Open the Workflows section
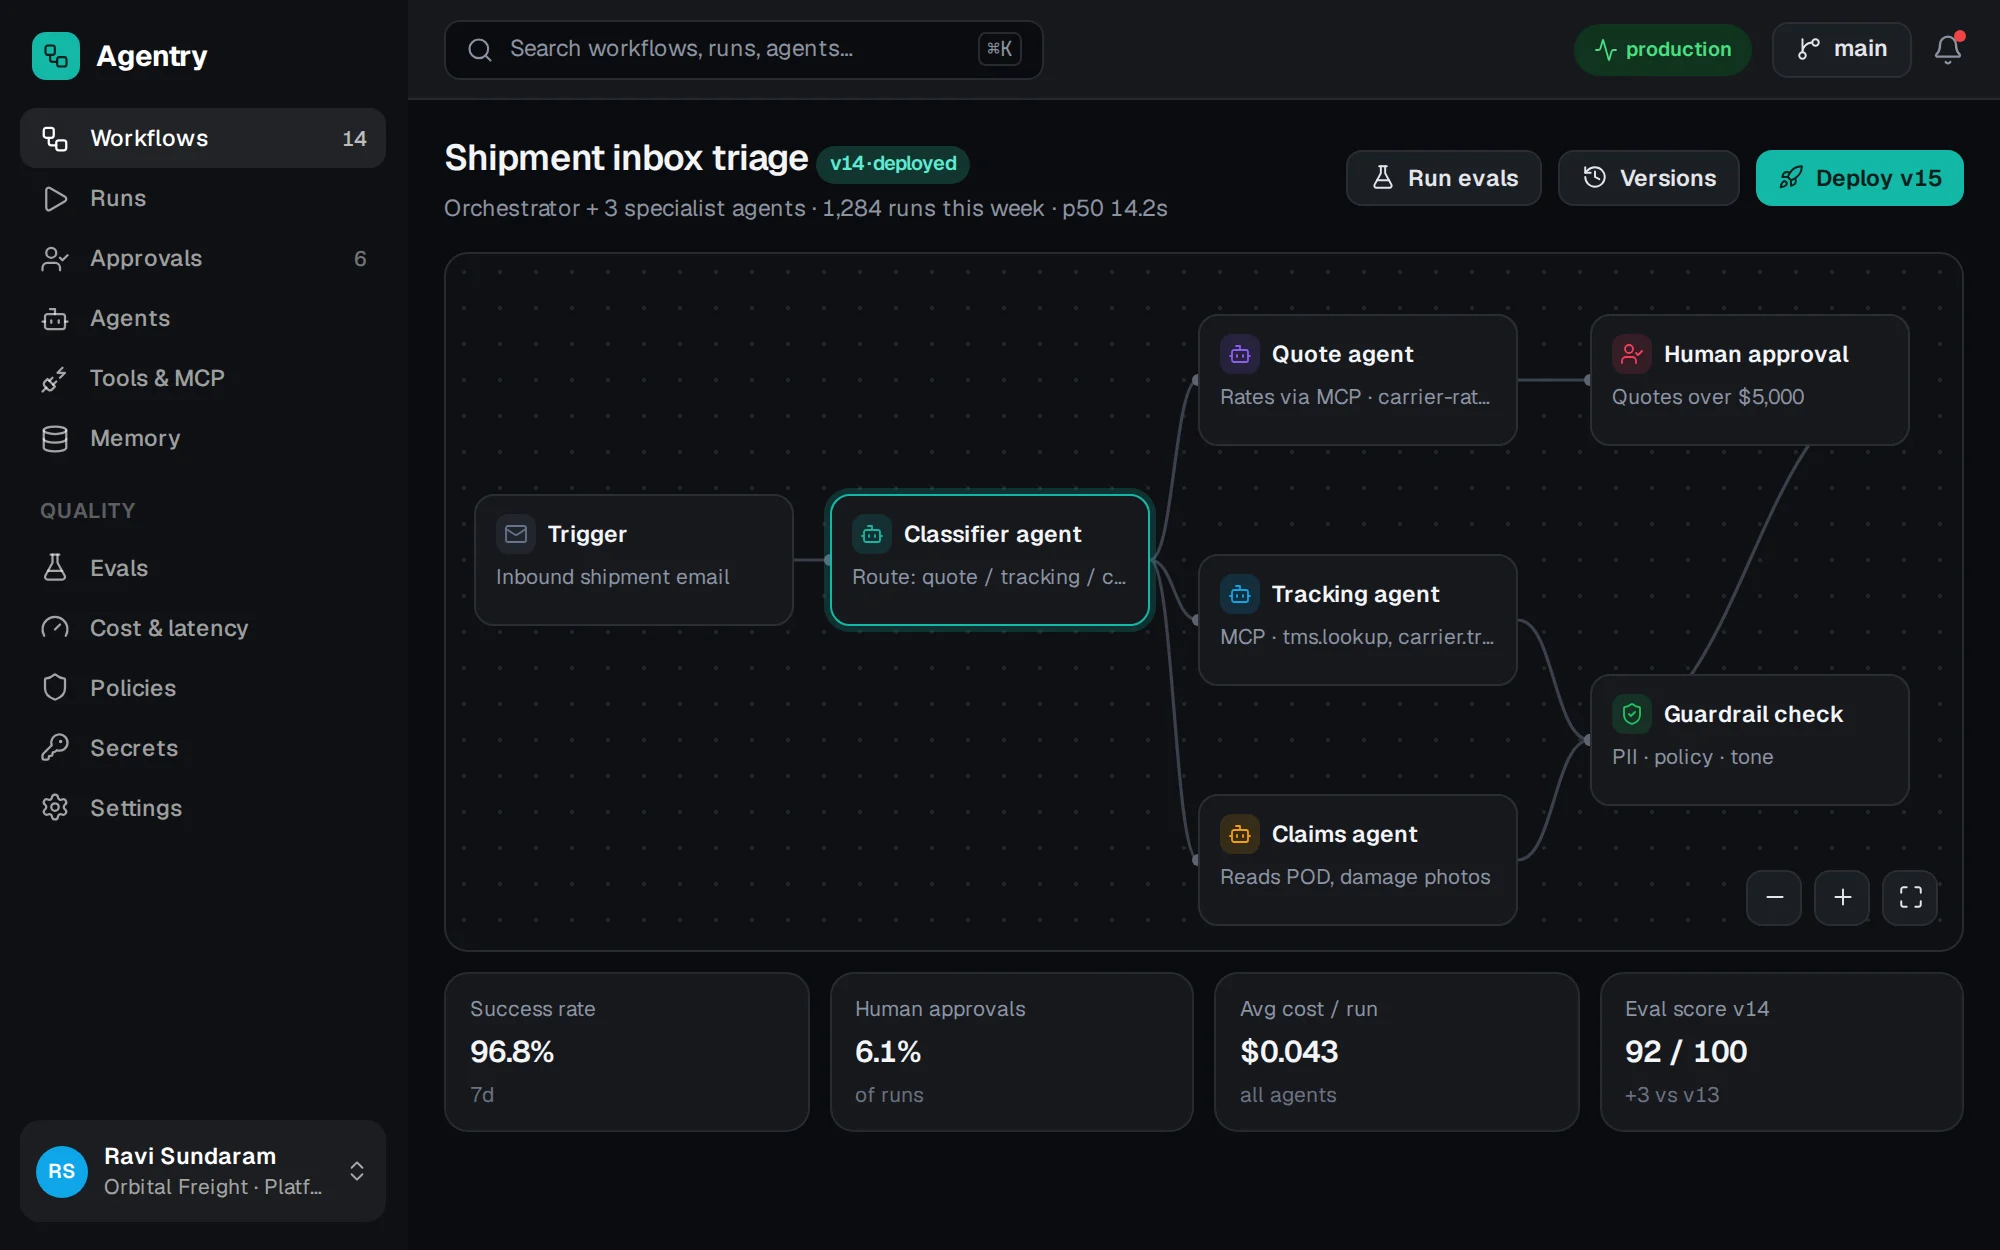Viewport: 2000px width, 1250px height. [x=203, y=138]
